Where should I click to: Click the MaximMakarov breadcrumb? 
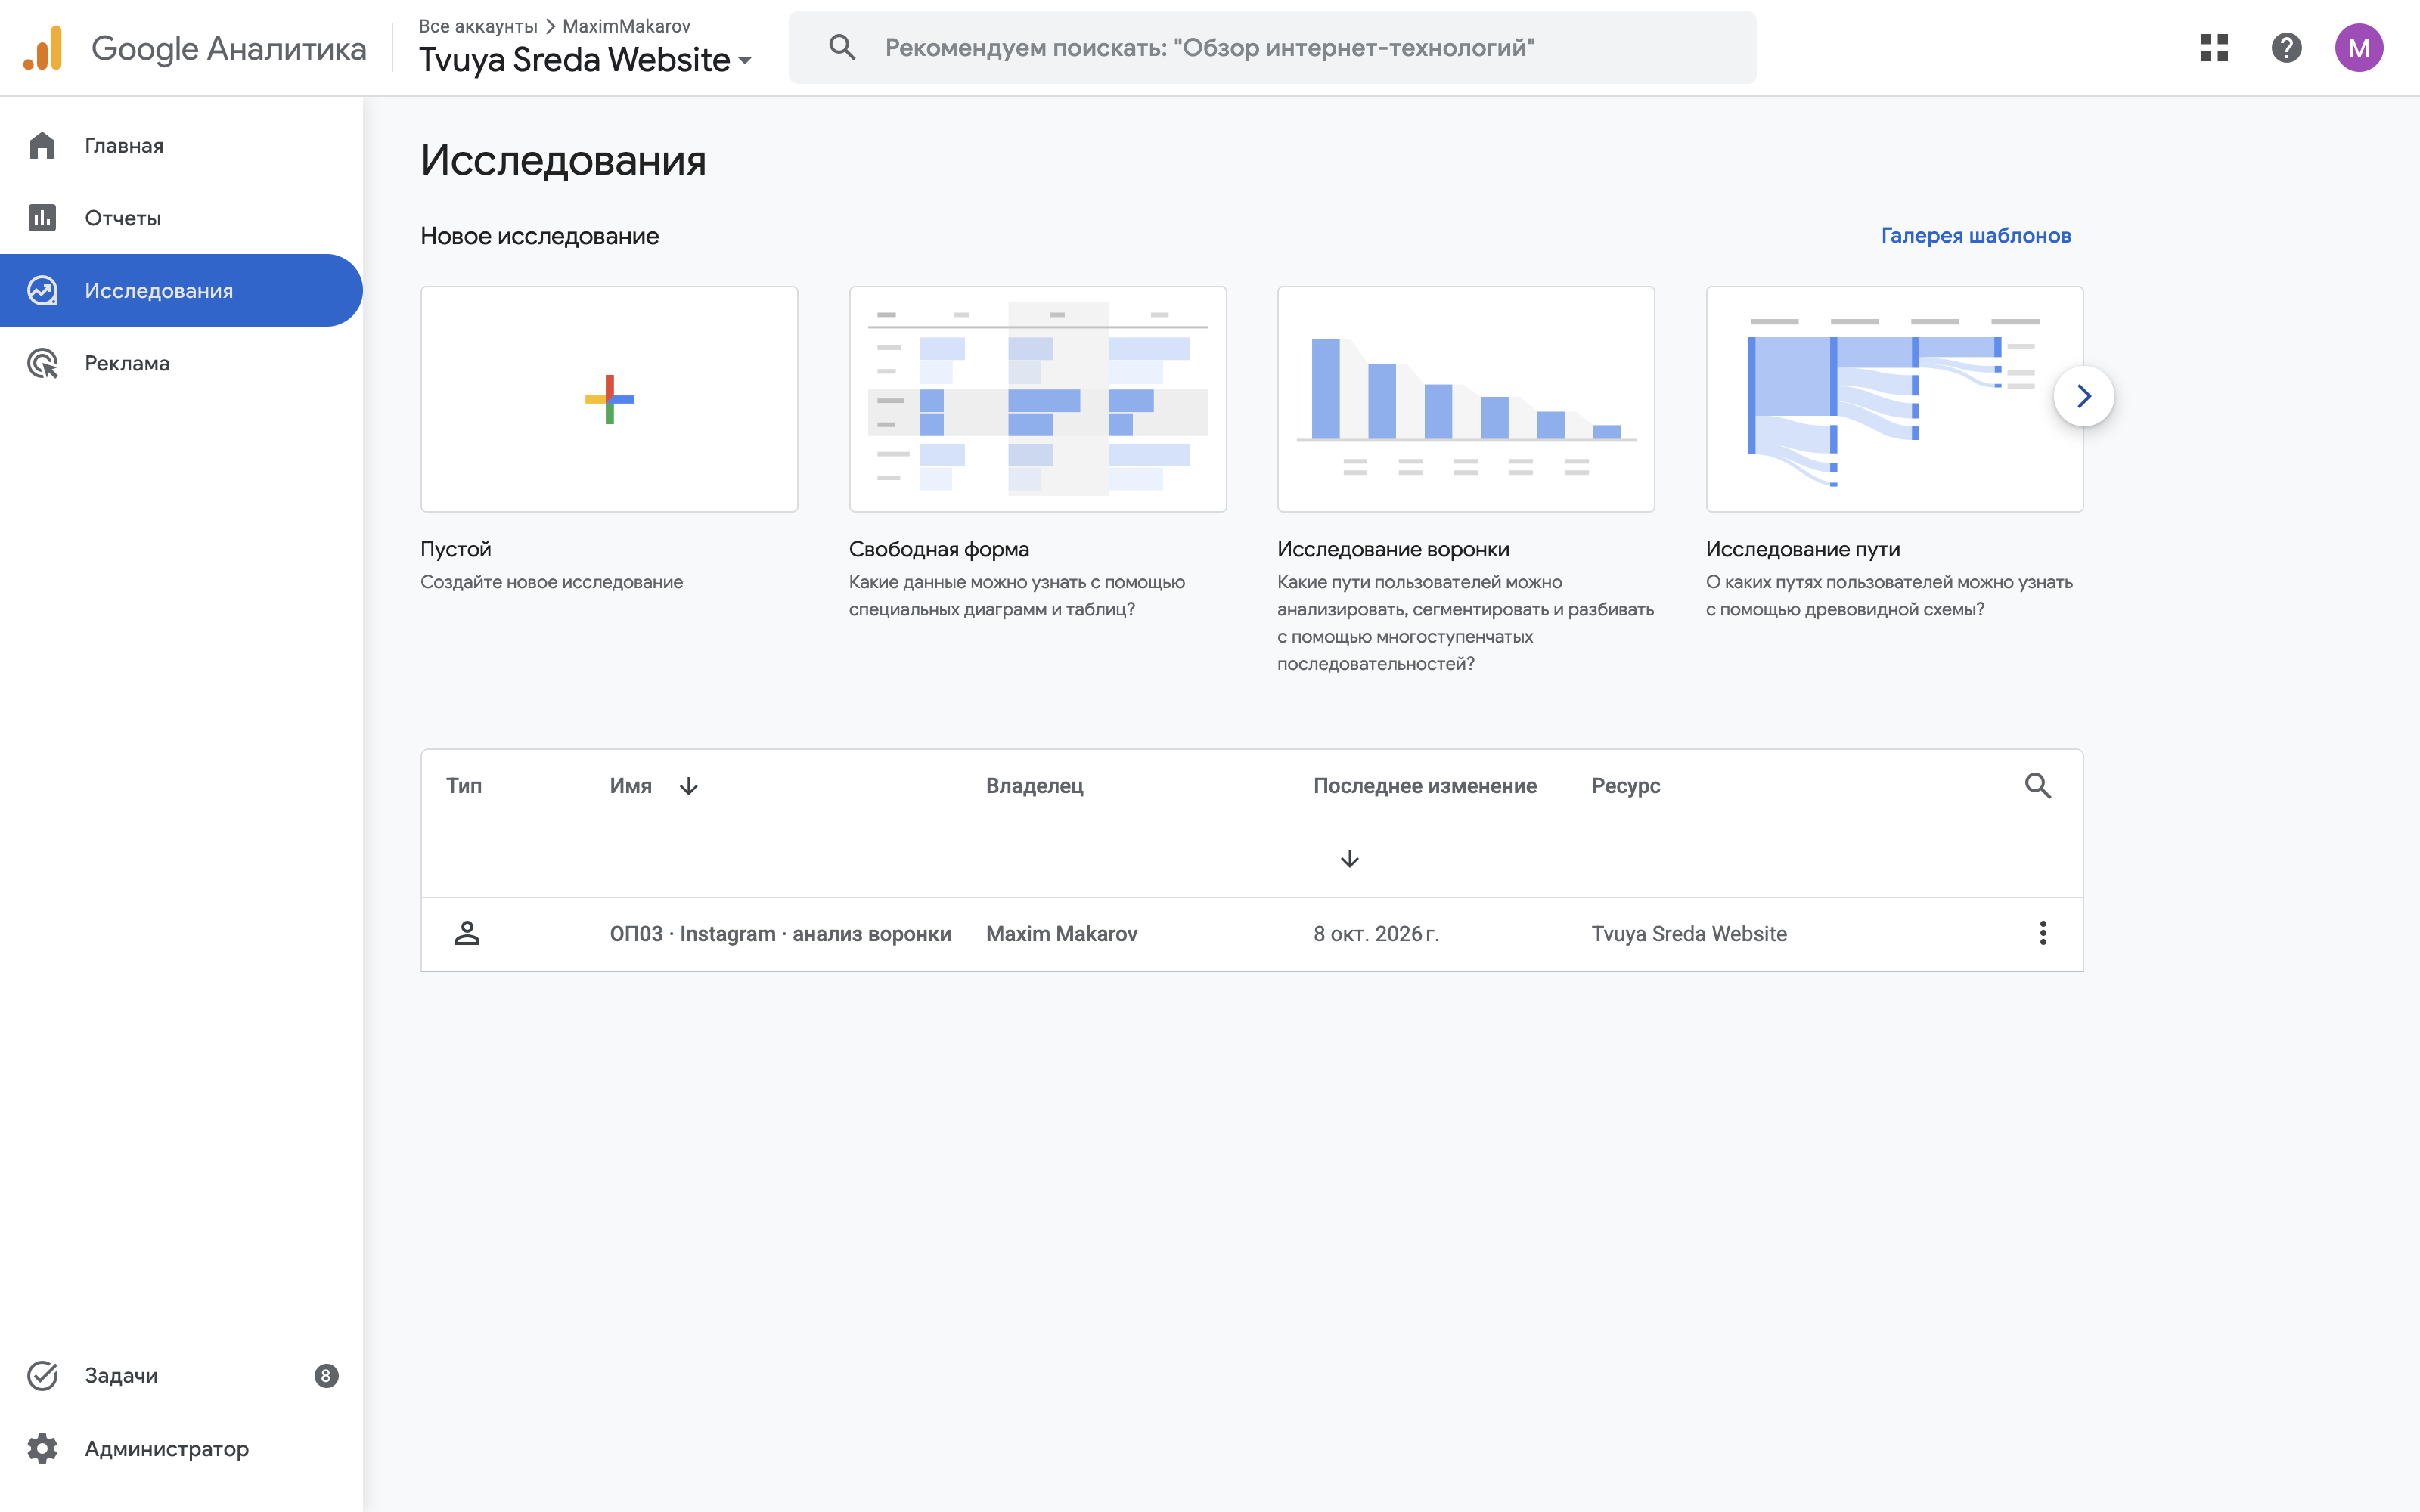(626, 26)
